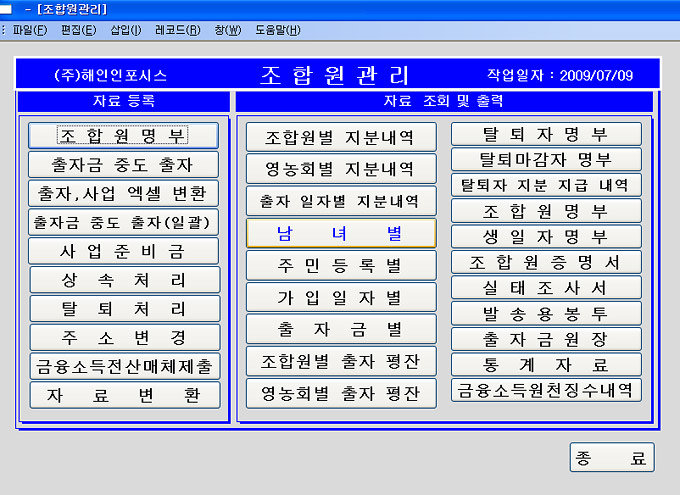Image resolution: width=680 pixels, height=495 pixels.
Task: Click the 작업일자 2009/07/09 text
Action: (x=559, y=75)
